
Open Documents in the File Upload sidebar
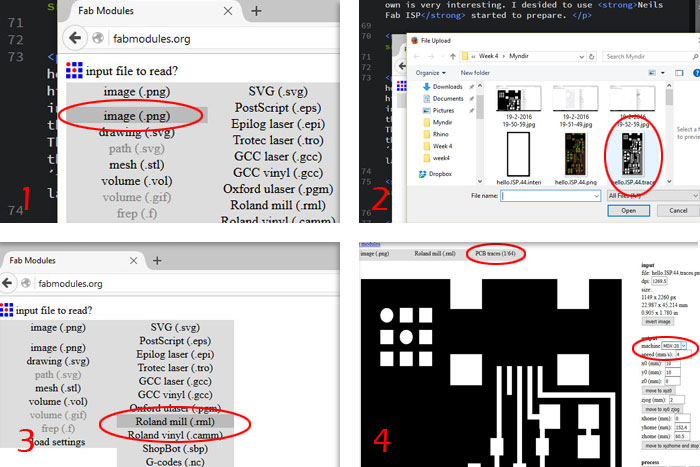(448, 99)
